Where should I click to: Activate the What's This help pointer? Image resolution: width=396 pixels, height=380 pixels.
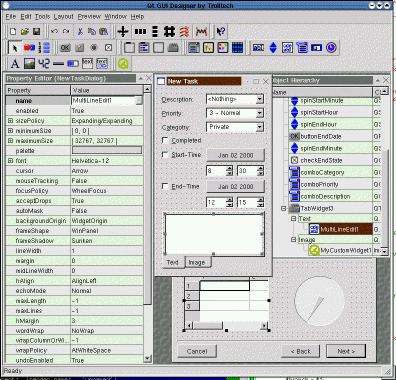pos(220,32)
